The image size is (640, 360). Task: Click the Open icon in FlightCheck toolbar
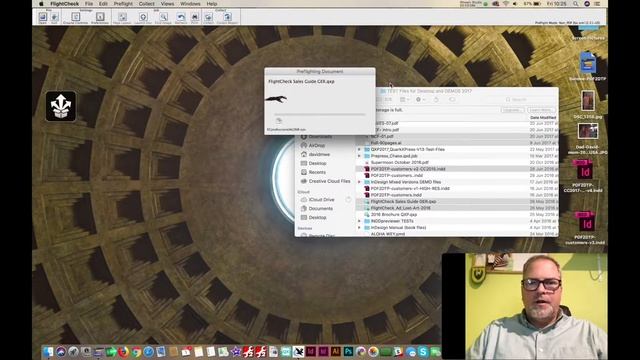pos(43,17)
